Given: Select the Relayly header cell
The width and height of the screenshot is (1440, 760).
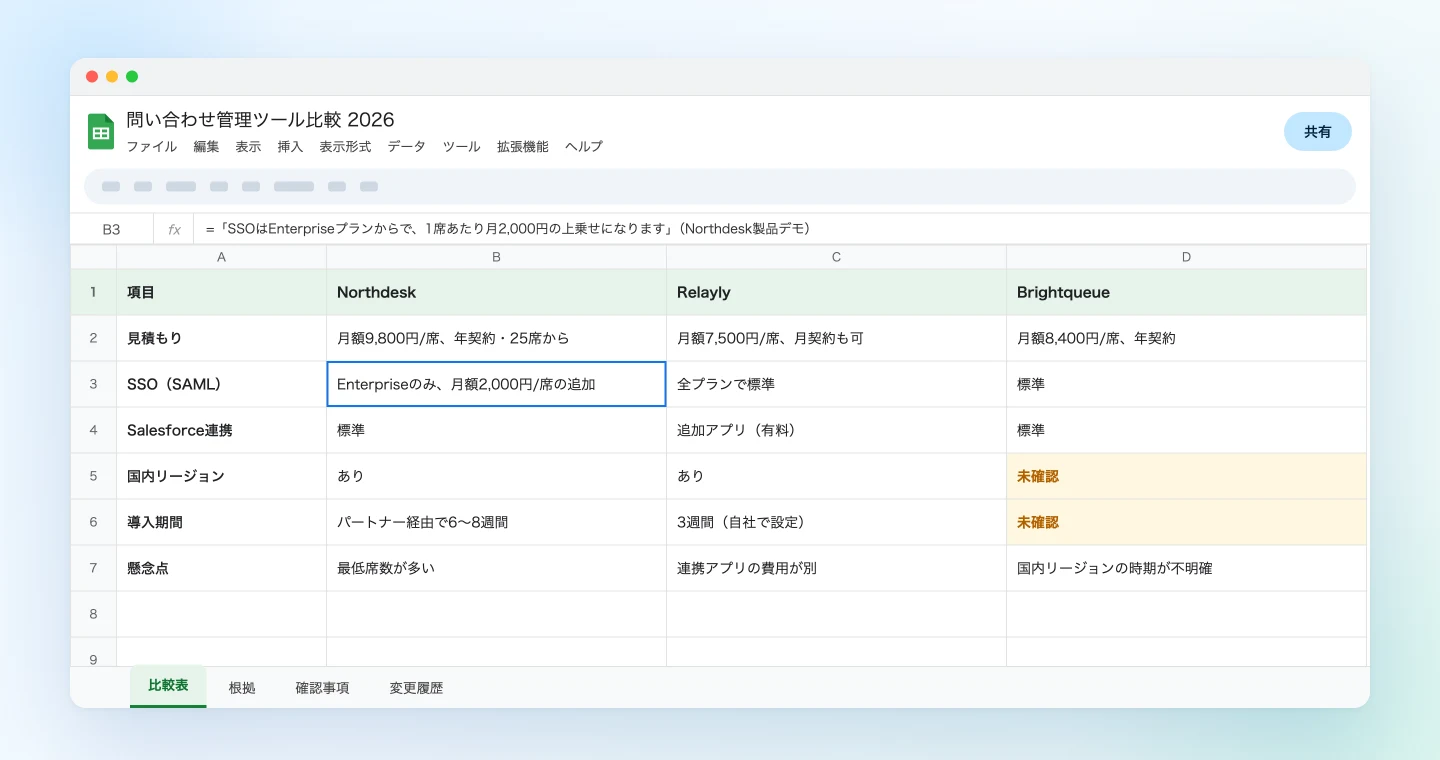Looking at the screenshot, I should coord(836,293).
